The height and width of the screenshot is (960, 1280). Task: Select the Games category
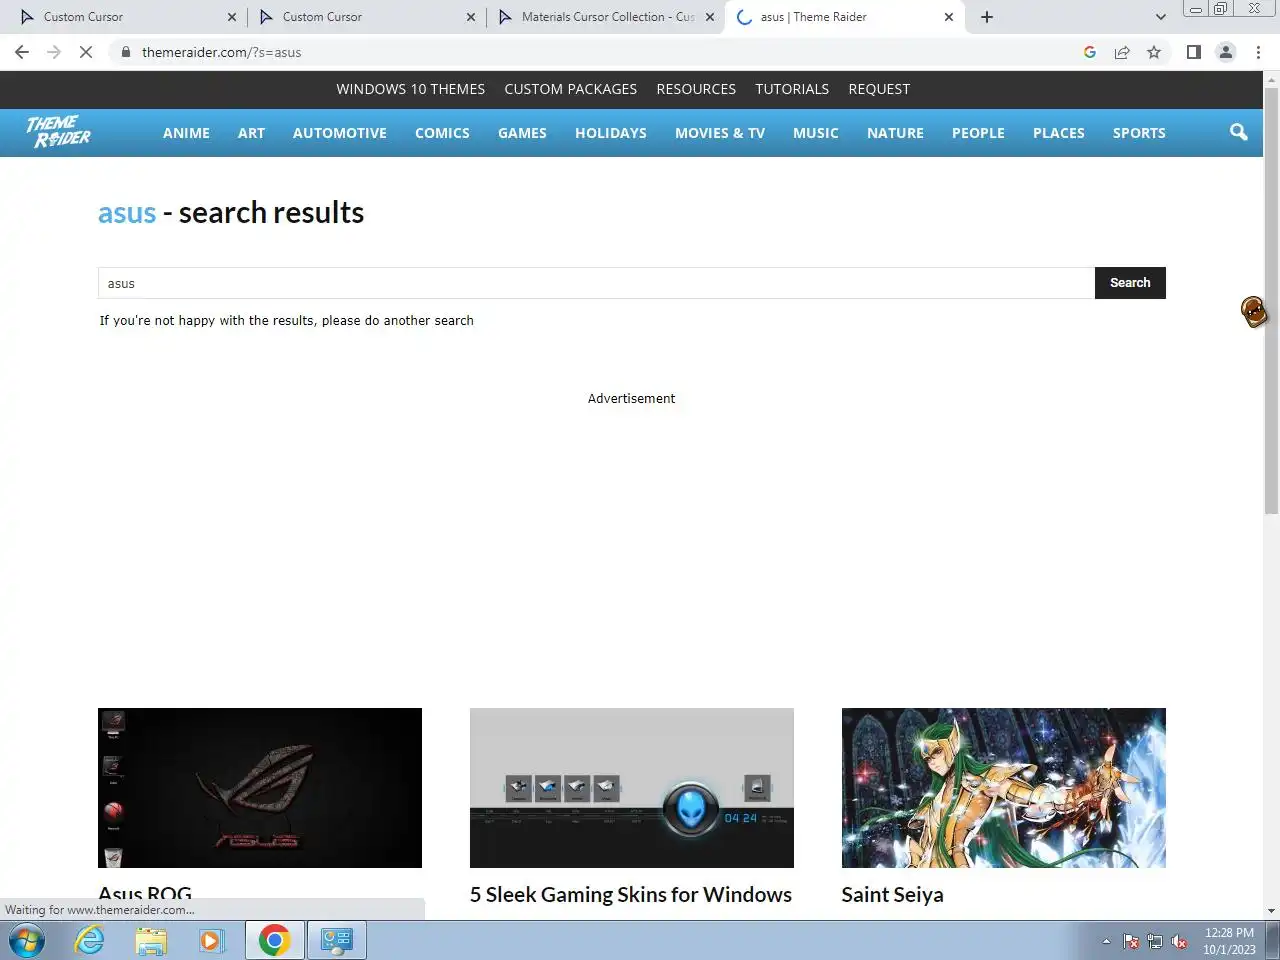(522, 133)
